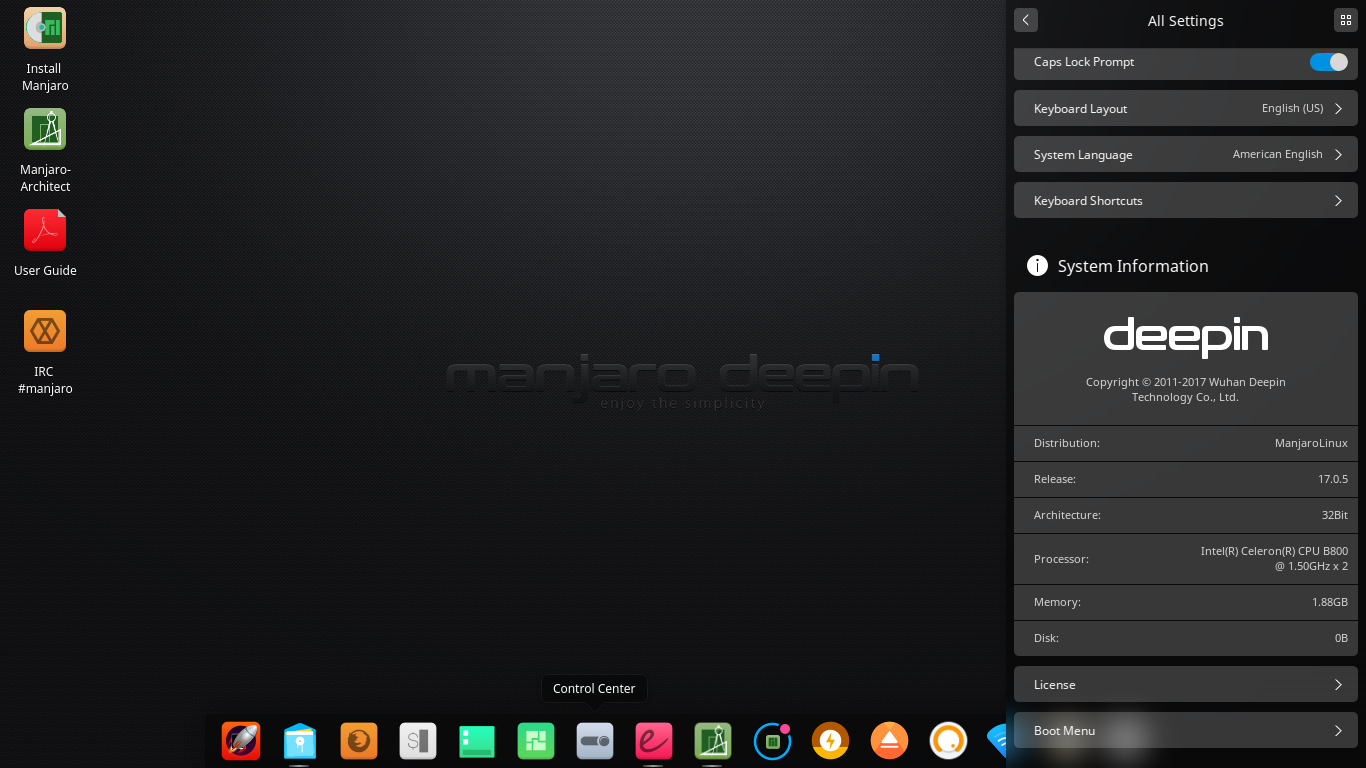Click the grid view icon in settings header

click(x=1345, y=20)
